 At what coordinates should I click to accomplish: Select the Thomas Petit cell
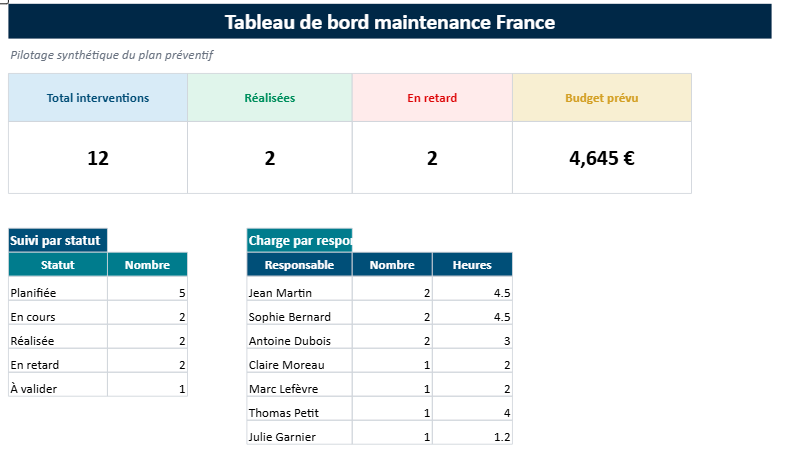299,412
